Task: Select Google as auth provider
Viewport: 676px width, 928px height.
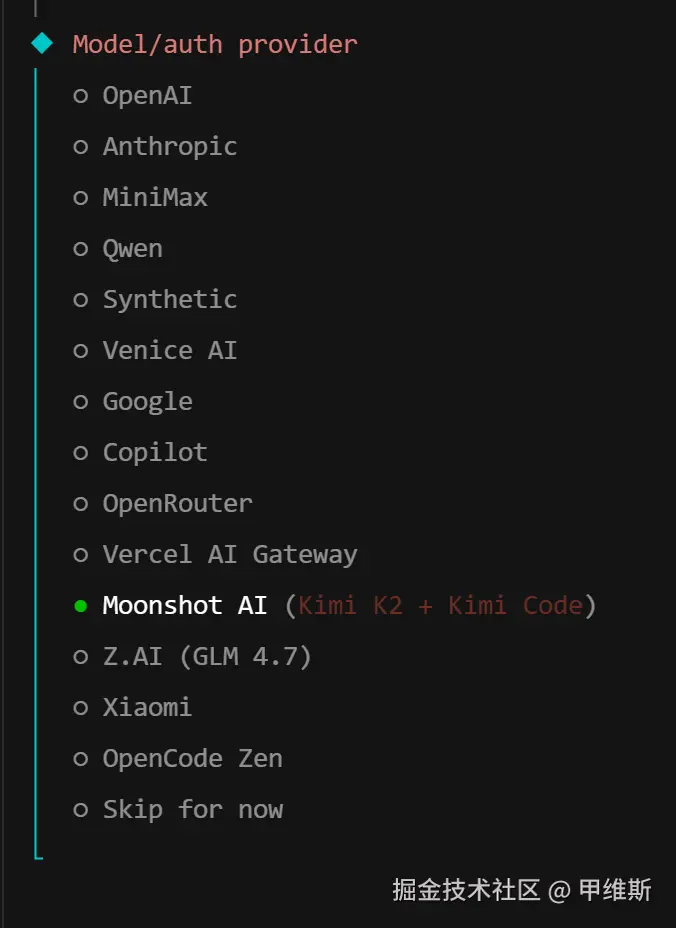Action: click(x=147, y=402)
